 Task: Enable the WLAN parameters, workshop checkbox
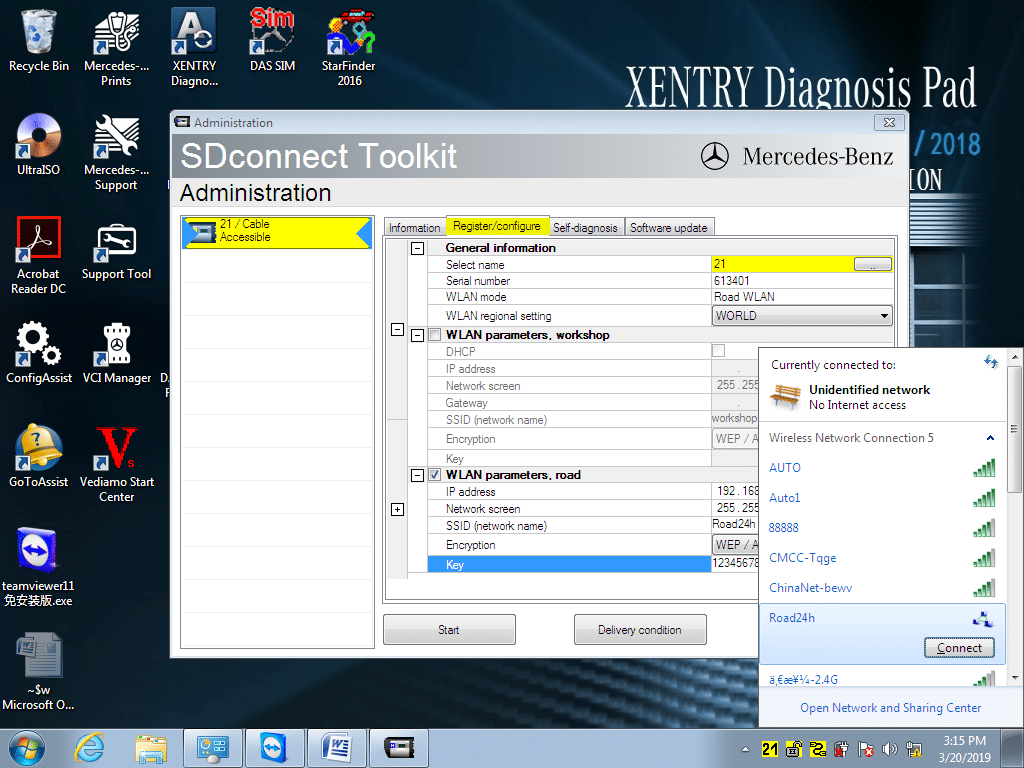tap(435, 335)
